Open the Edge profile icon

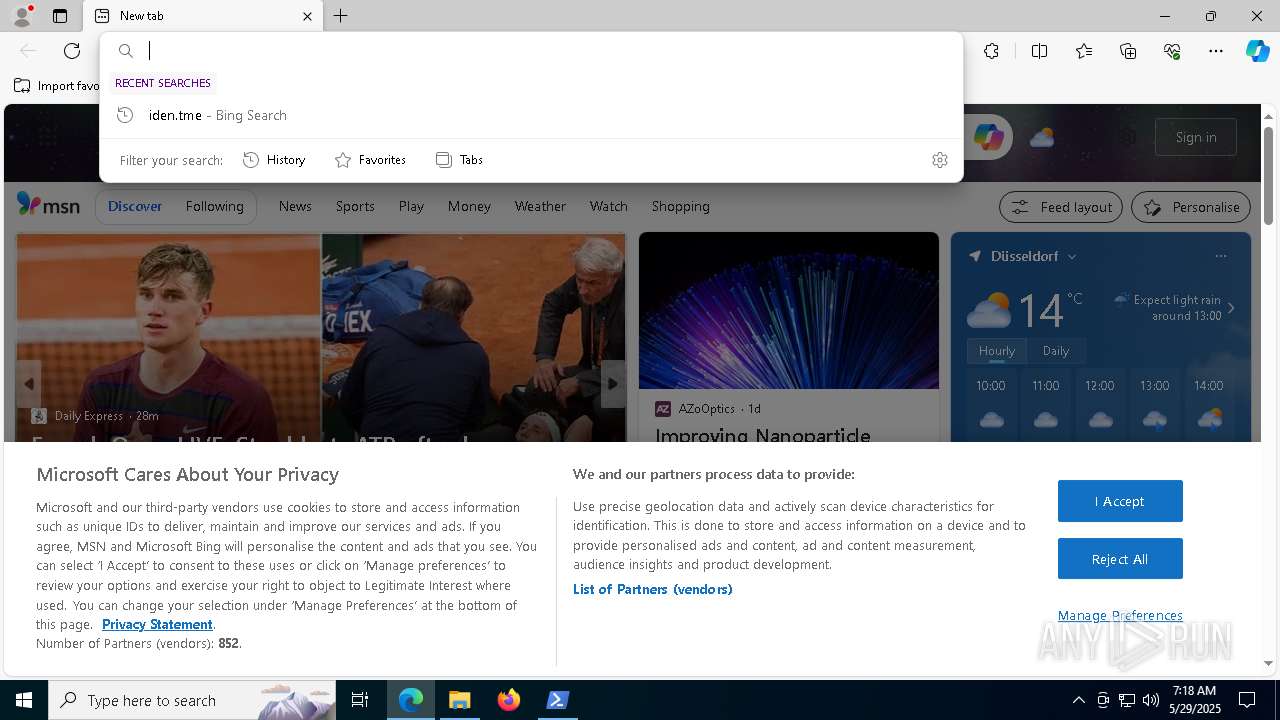tap(21, 16)
